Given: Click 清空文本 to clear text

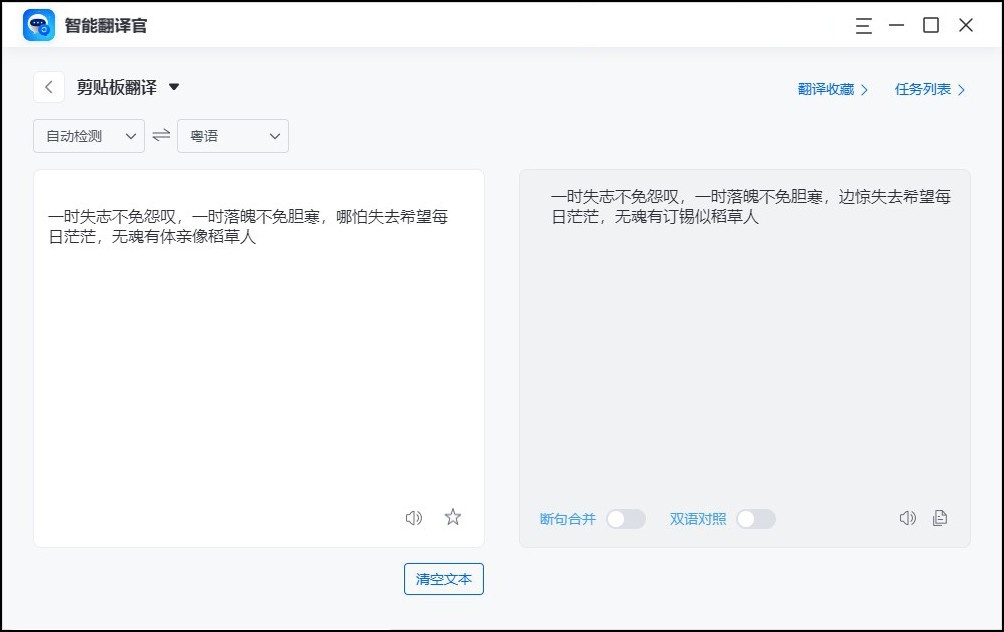Looking at the screenshot, I should [443, 578].
